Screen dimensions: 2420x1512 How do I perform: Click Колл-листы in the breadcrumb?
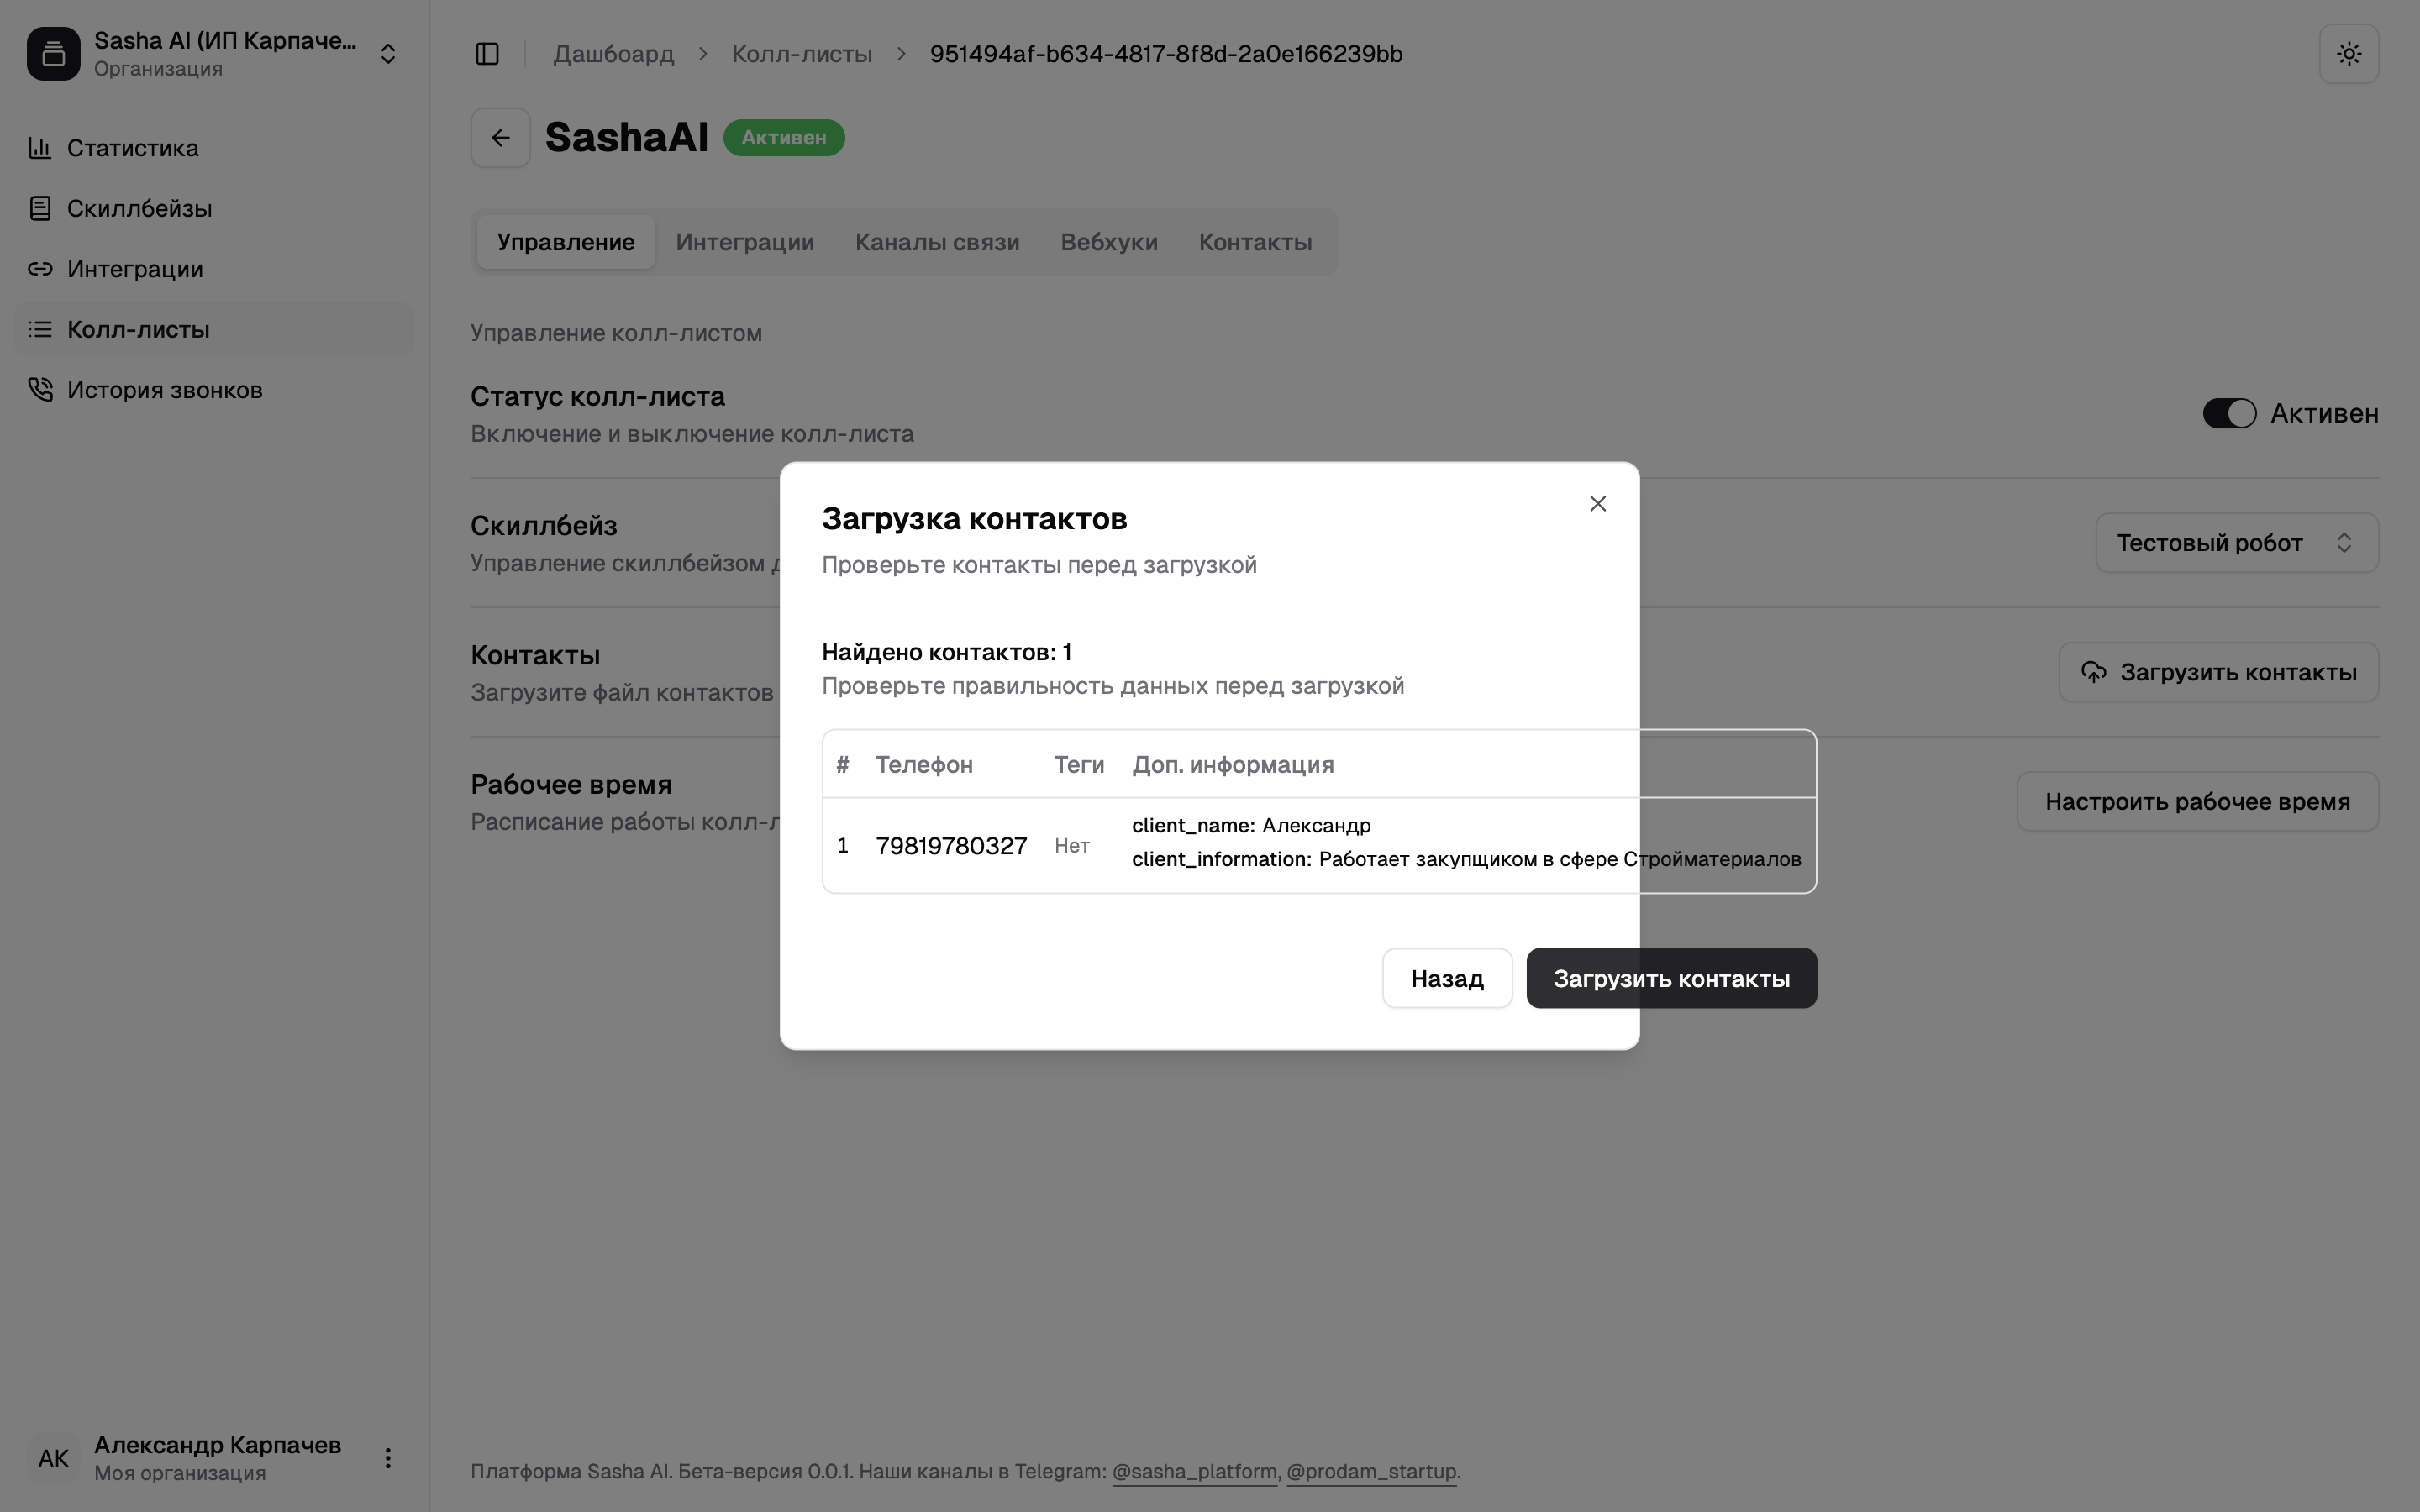click(x=801, y=54)
